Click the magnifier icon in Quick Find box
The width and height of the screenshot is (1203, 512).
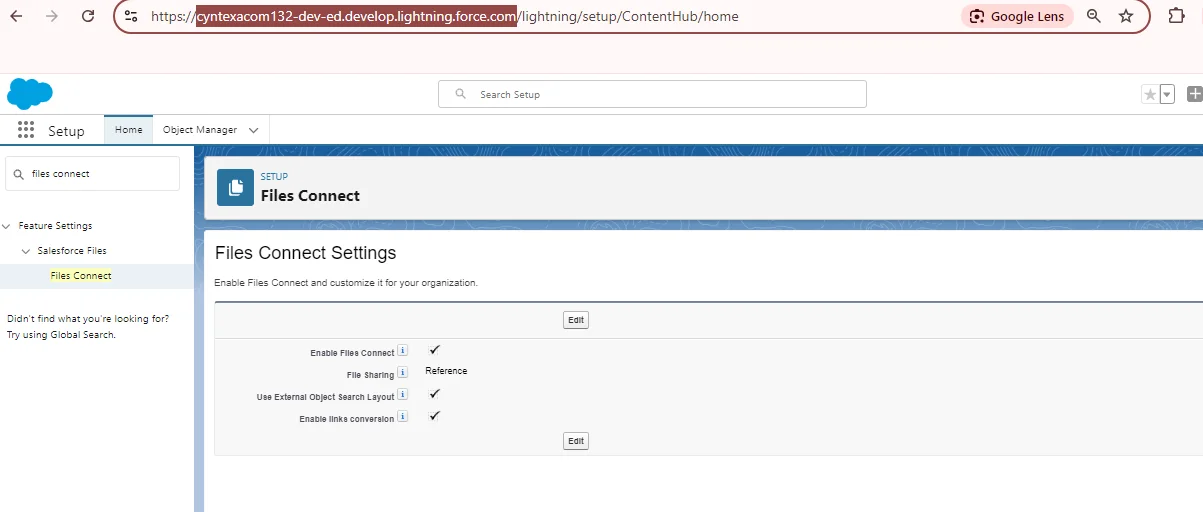point(19,174)
